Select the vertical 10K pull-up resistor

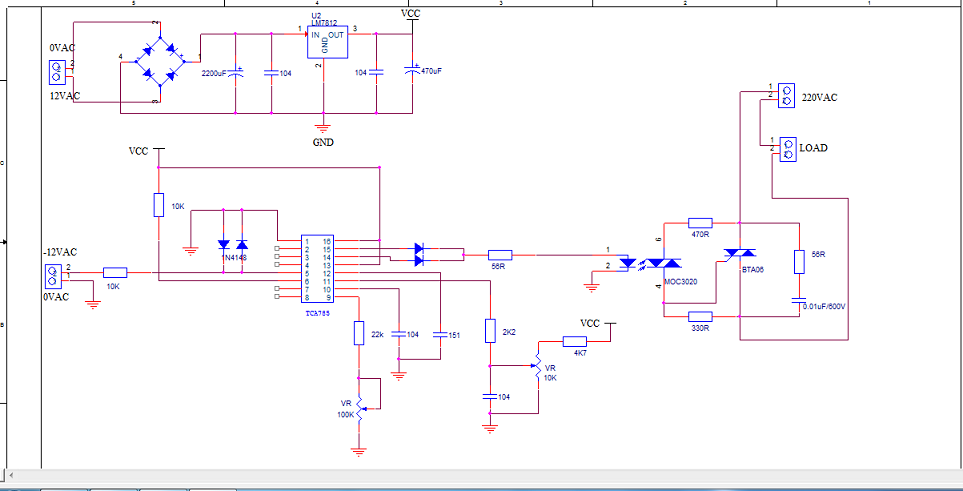(159, 205)
